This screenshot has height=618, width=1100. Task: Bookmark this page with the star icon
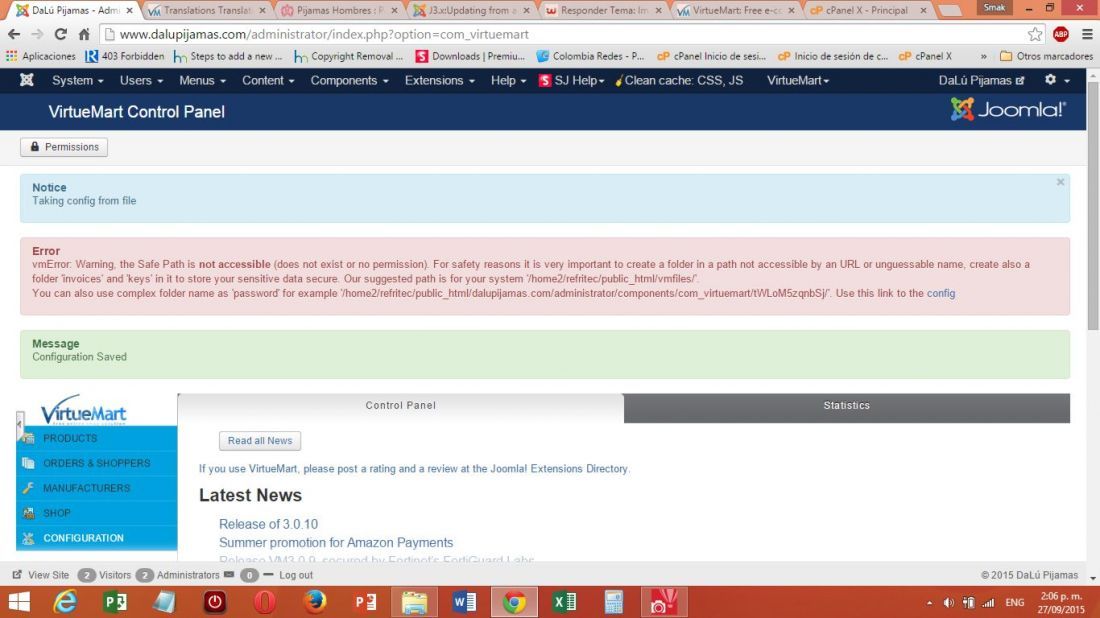tap(1035, 34)
